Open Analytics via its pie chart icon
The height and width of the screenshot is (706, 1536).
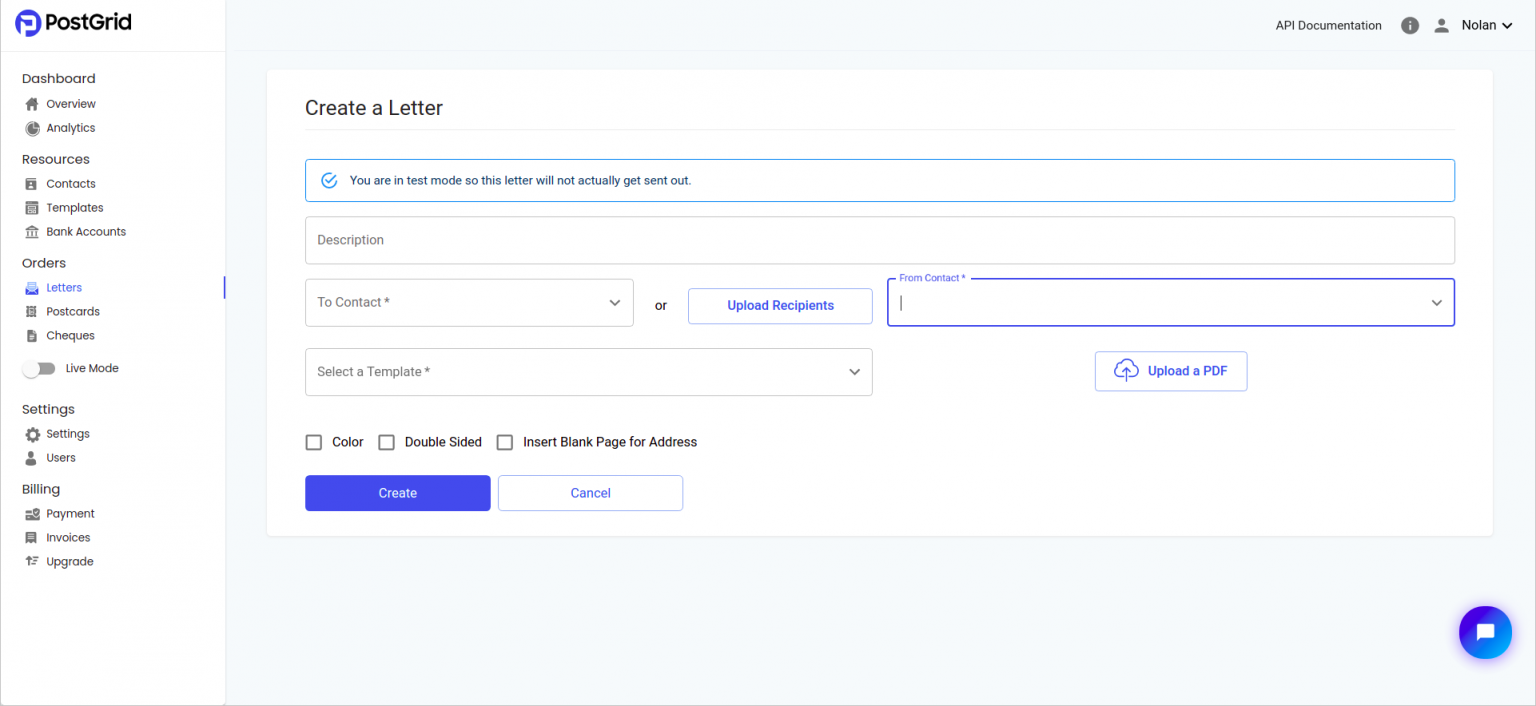(32, 128)
